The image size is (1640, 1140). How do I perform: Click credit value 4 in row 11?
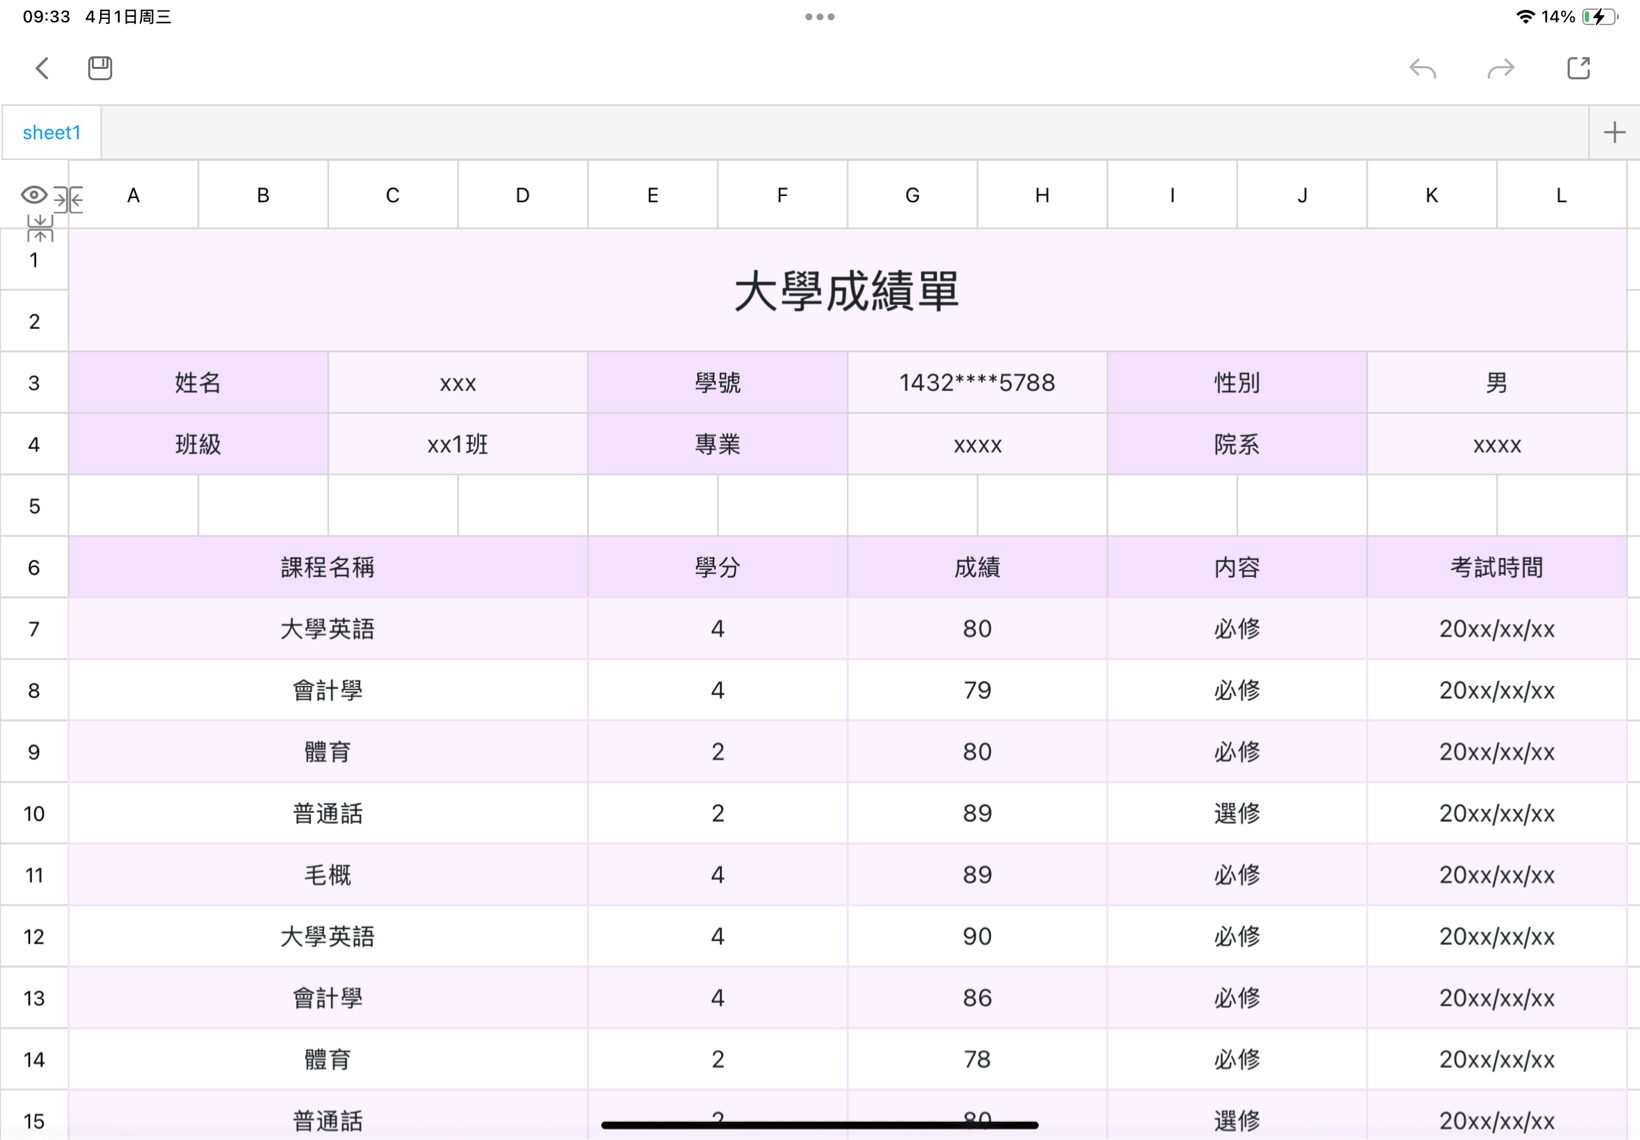pos(718,875)
